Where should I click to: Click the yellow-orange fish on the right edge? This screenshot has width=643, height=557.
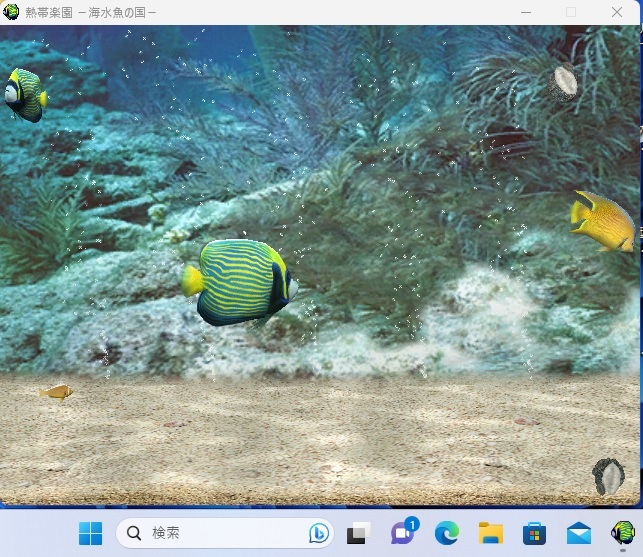click(x=602, y=221)
